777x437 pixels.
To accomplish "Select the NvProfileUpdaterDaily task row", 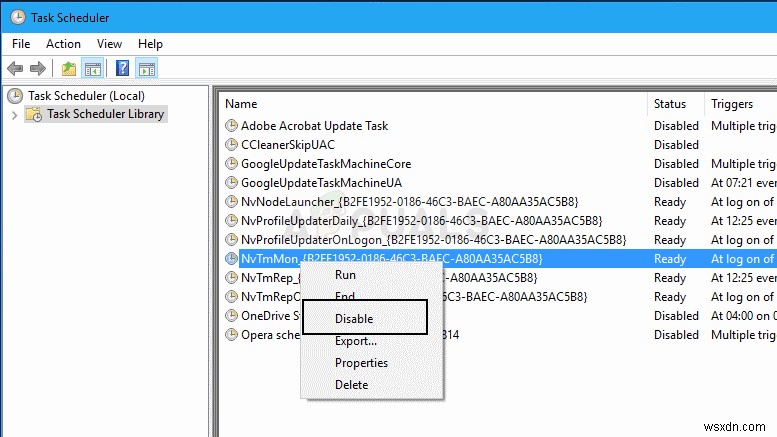I will click(x=422, y=220).
